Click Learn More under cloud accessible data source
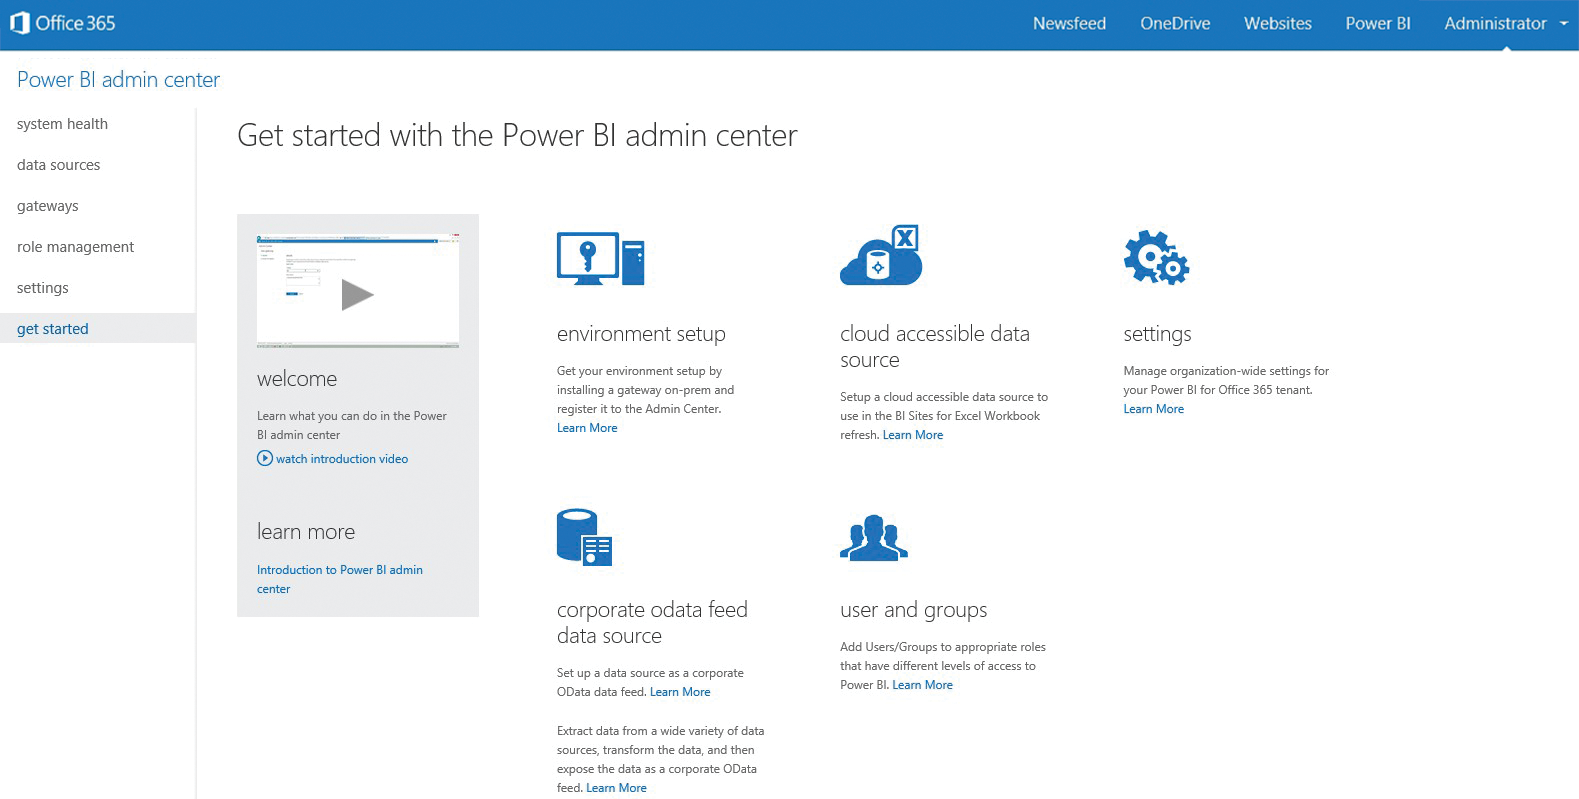The image size is (1579, 799). (913, 435)
